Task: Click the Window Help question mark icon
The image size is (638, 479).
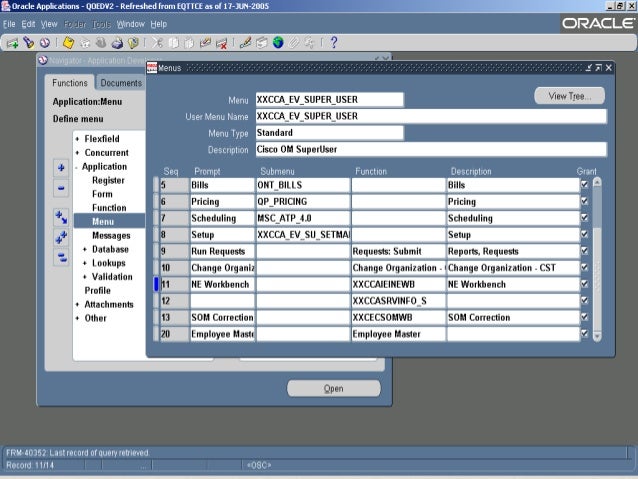Action: [334, 43]
